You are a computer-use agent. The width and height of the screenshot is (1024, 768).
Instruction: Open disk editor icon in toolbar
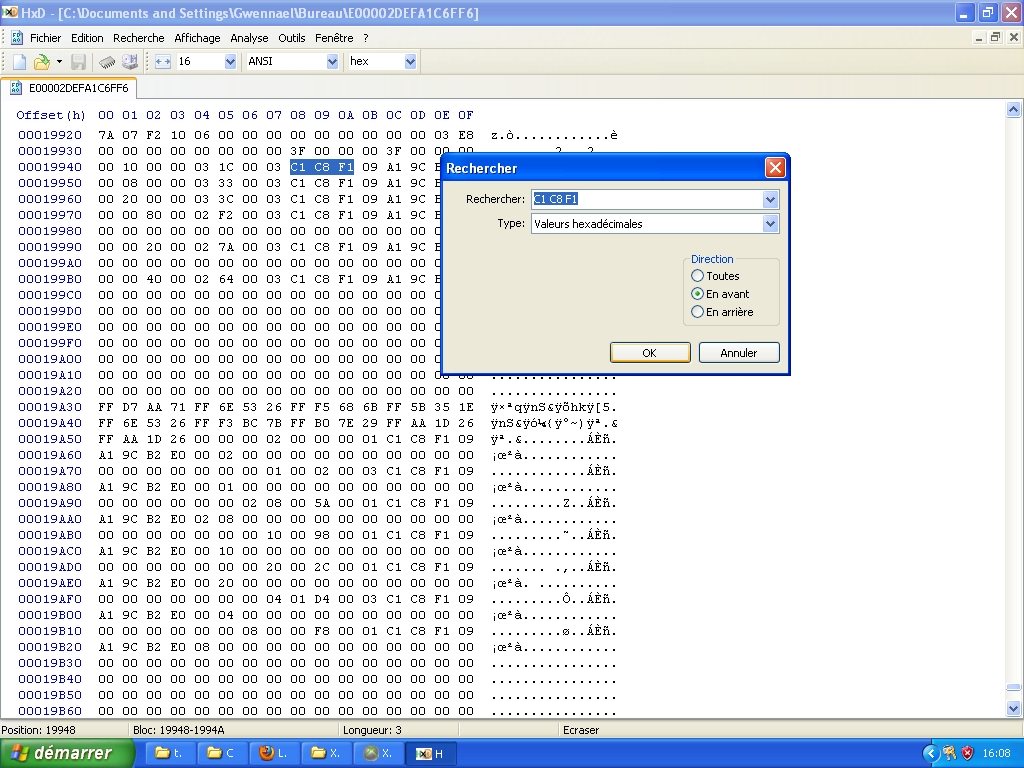(130, 61)
